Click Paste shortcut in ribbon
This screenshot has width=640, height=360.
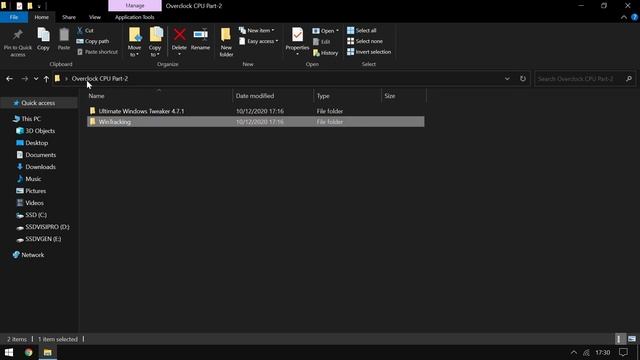click(x=97, y=52)
